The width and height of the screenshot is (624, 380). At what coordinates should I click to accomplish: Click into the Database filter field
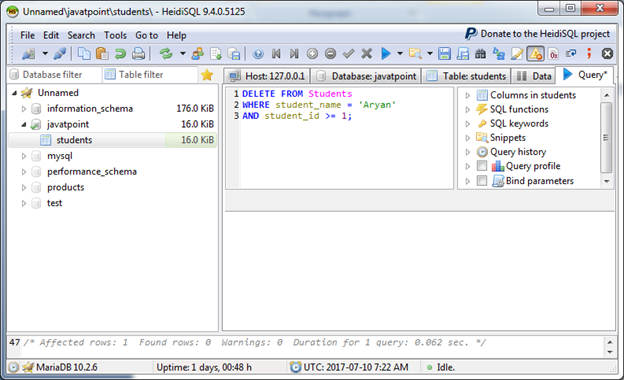point(55,74)
